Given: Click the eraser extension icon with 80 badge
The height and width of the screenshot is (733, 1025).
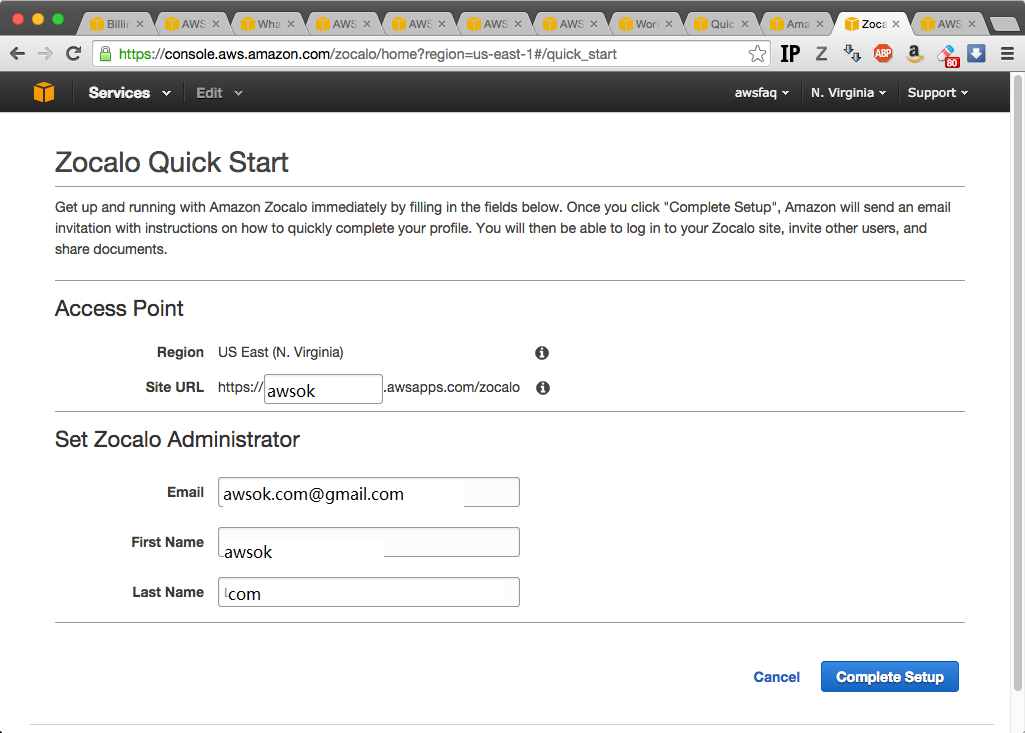Looking at the screenshot, I should [947, 56].
